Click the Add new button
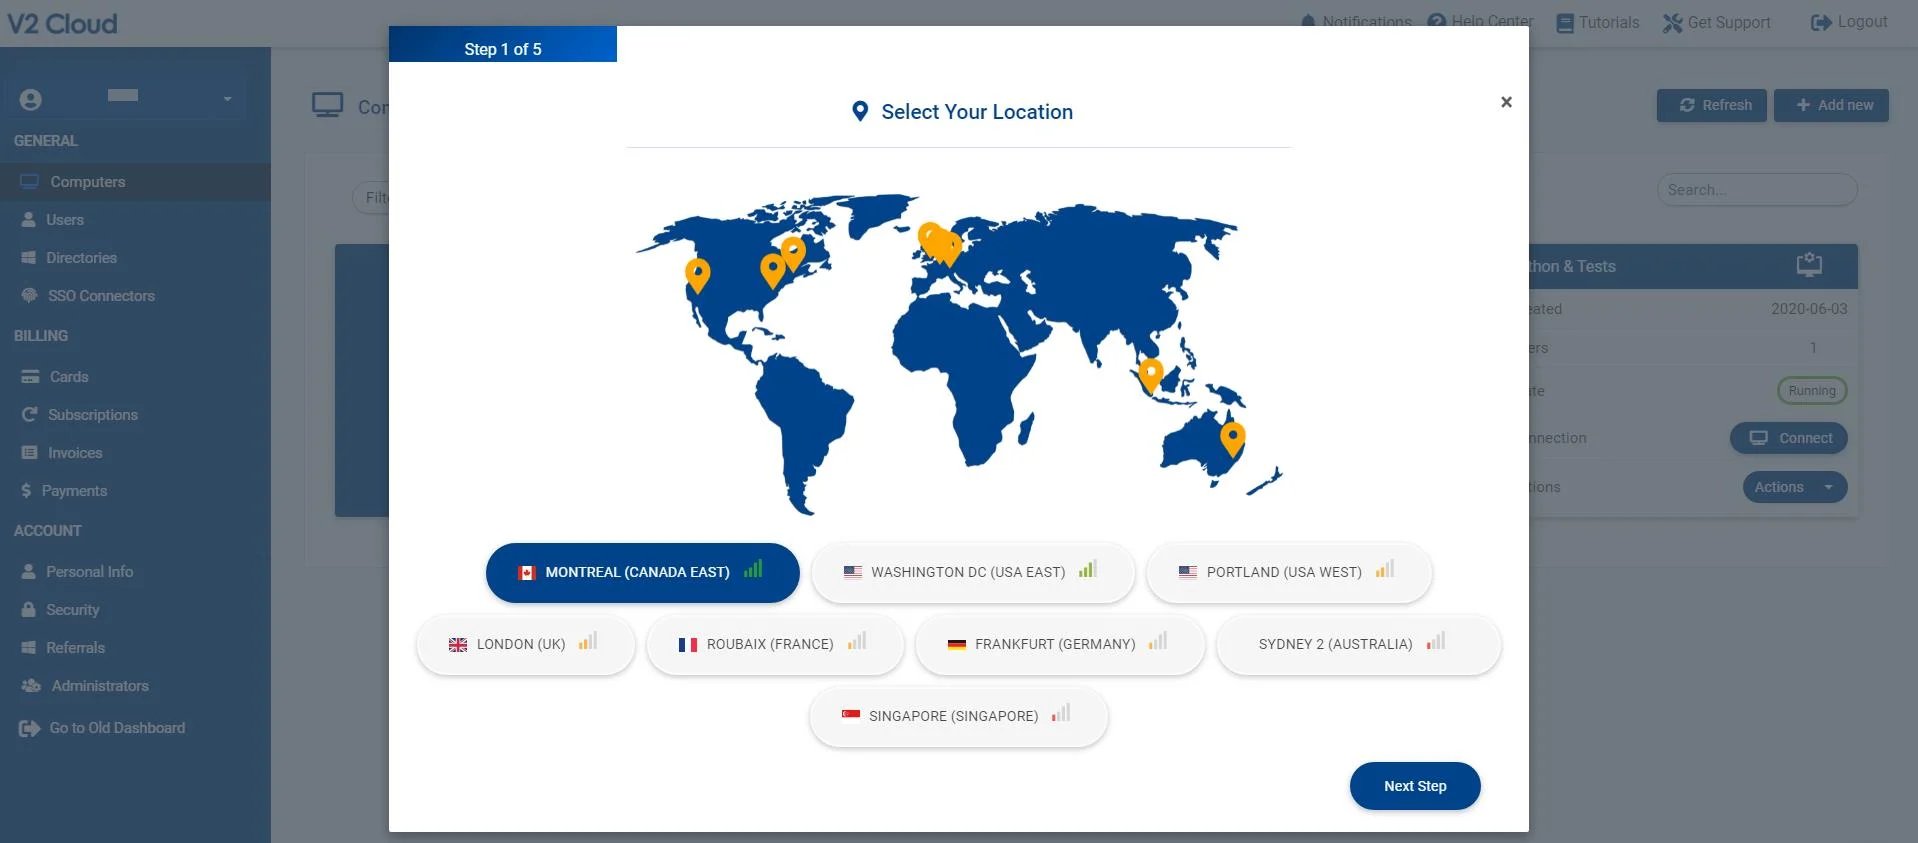 [x=1830, y=105]
